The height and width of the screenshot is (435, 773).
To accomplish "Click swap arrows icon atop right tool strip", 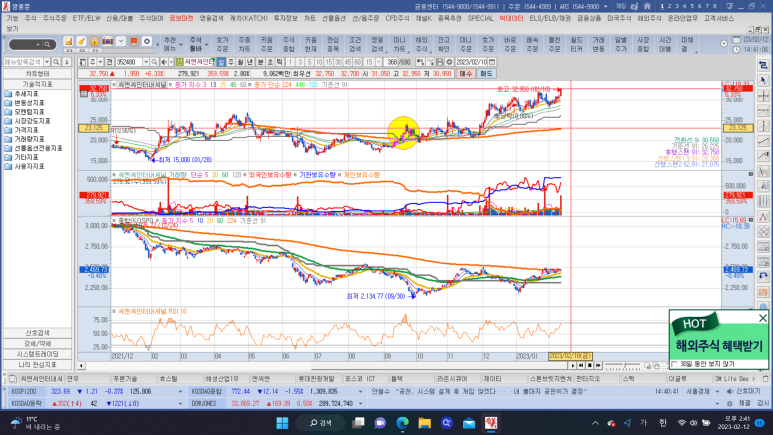I will click(763, 65).
